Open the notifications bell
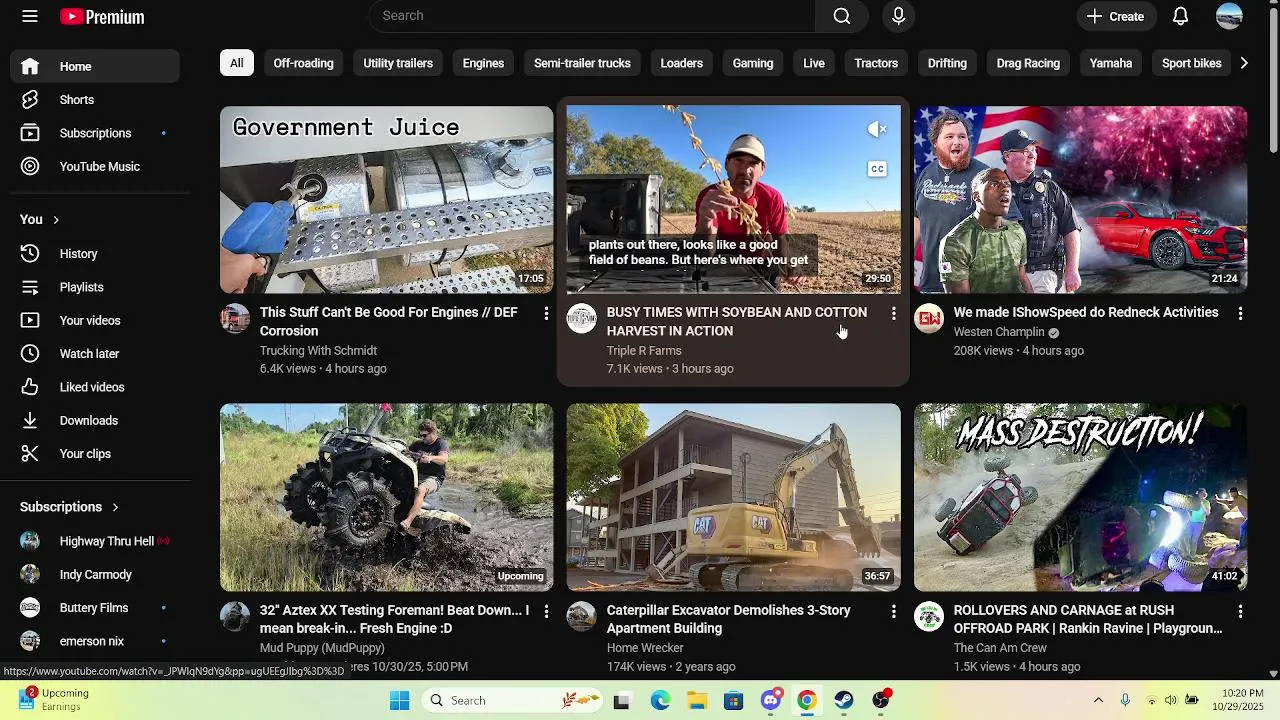This screenshot has height=720, width=1280. [x=1180, y=16]
